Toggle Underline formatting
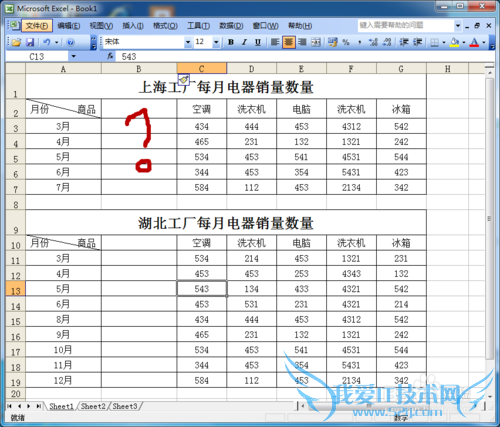 click(x=258, y=42)
